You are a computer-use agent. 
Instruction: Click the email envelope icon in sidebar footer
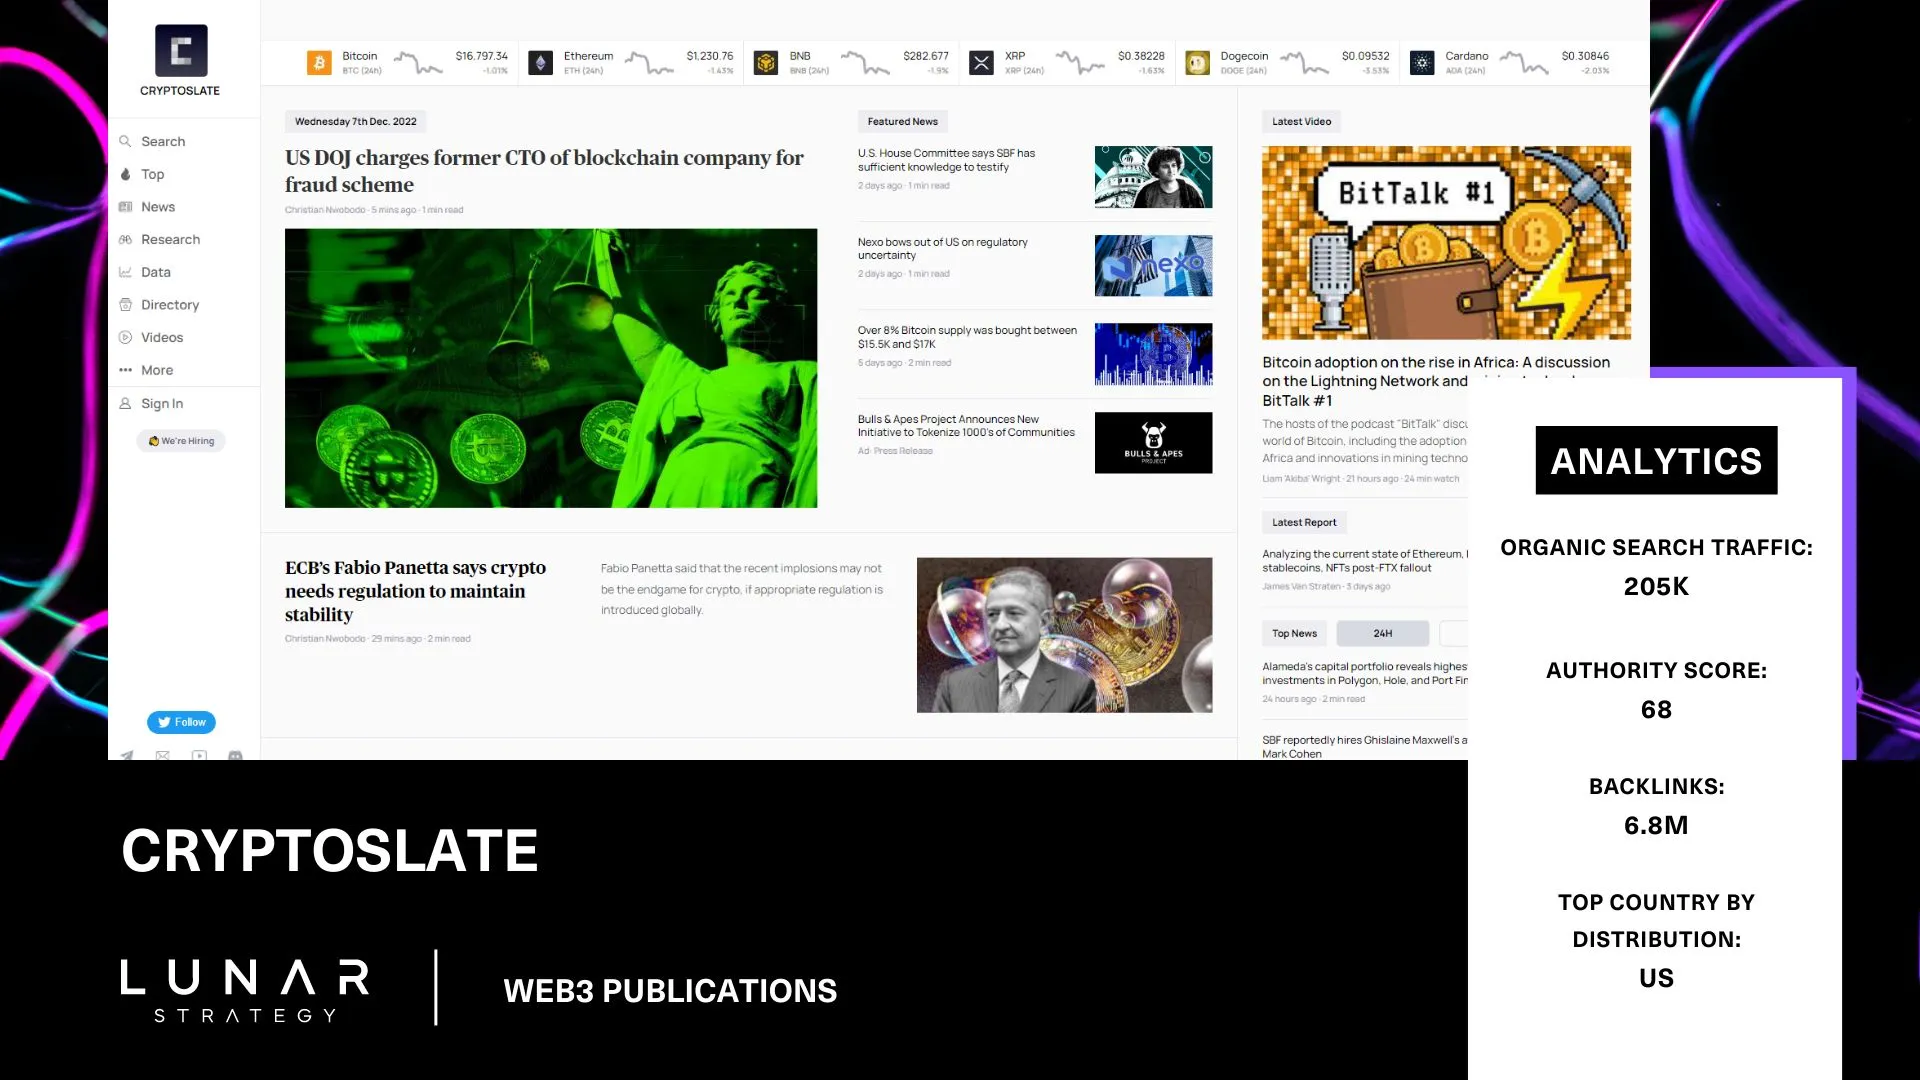(163, 755)
